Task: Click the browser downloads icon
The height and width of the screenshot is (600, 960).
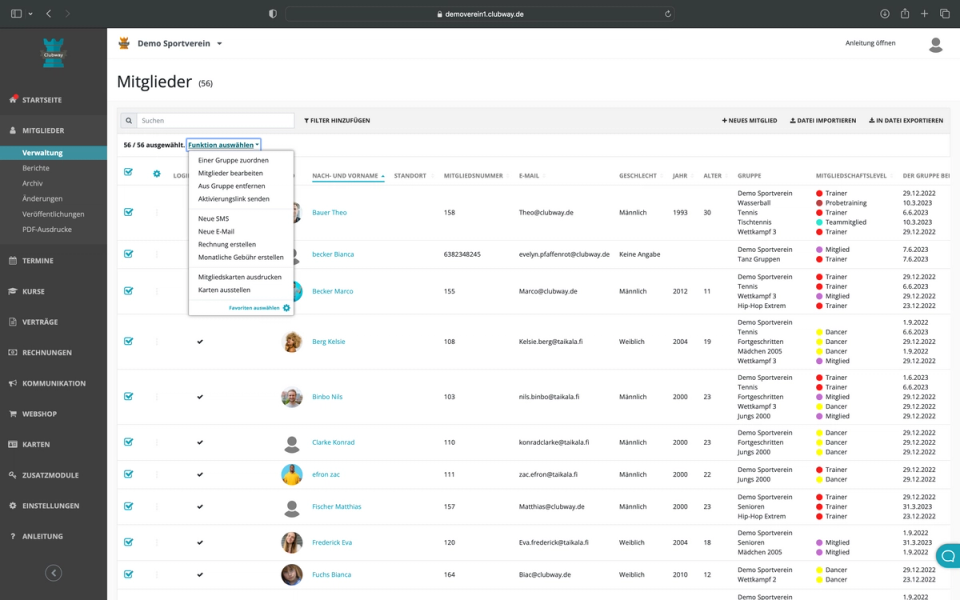Action: point(885,13)
